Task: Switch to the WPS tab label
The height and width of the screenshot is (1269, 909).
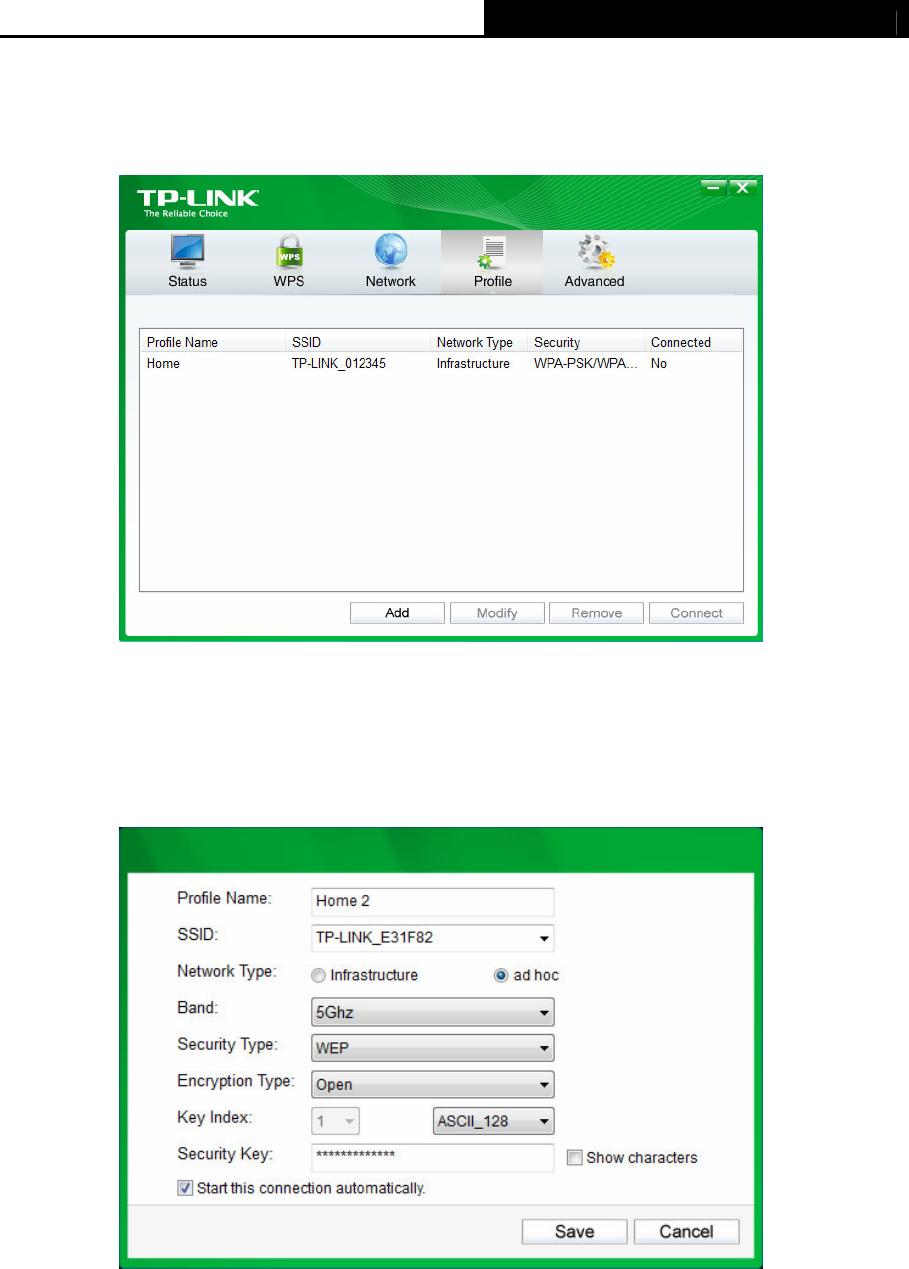Action: click(x=289, y=282)
